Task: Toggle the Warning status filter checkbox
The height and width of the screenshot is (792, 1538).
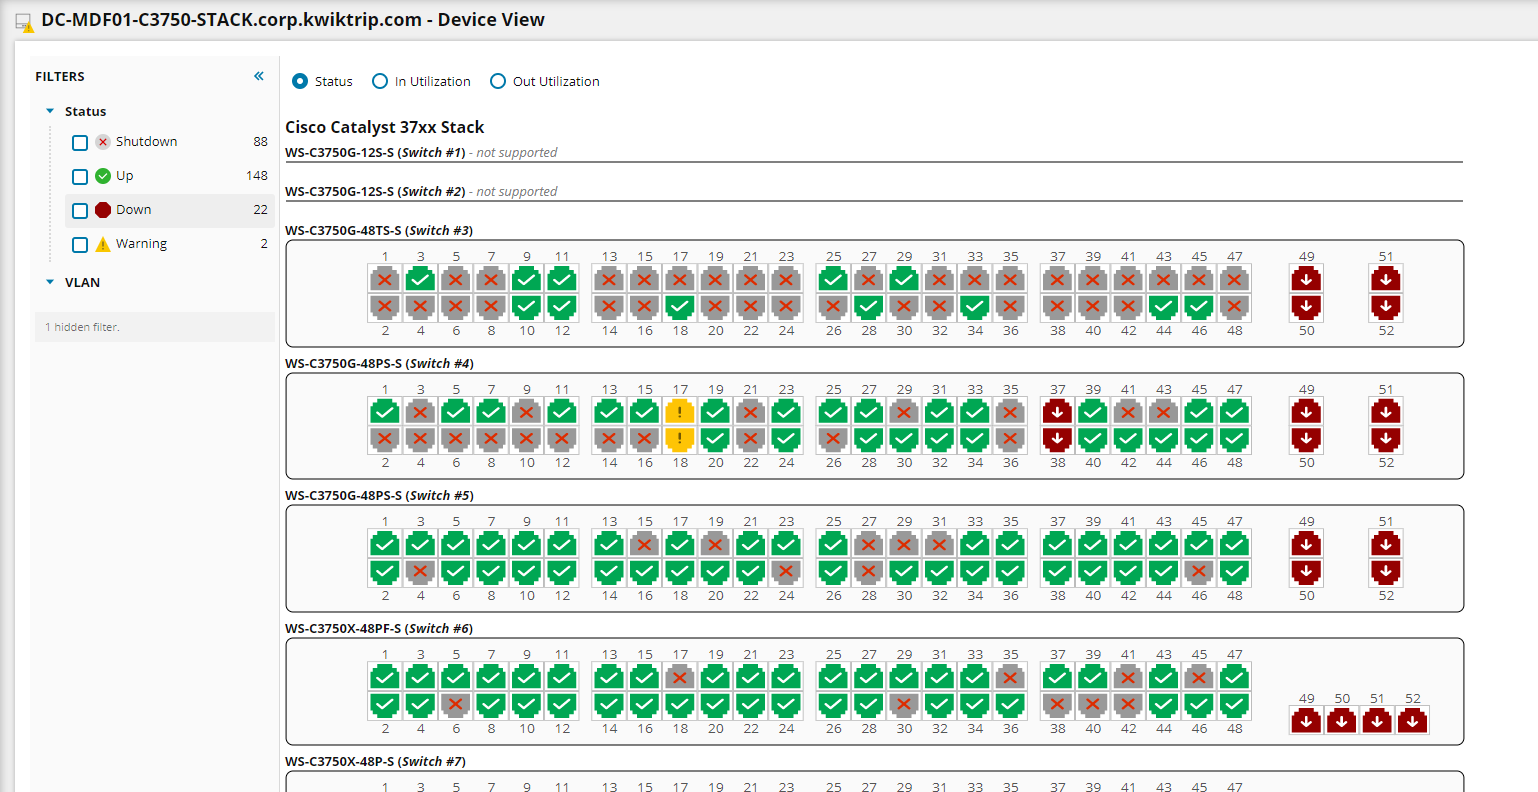Action: pos(80,245)
